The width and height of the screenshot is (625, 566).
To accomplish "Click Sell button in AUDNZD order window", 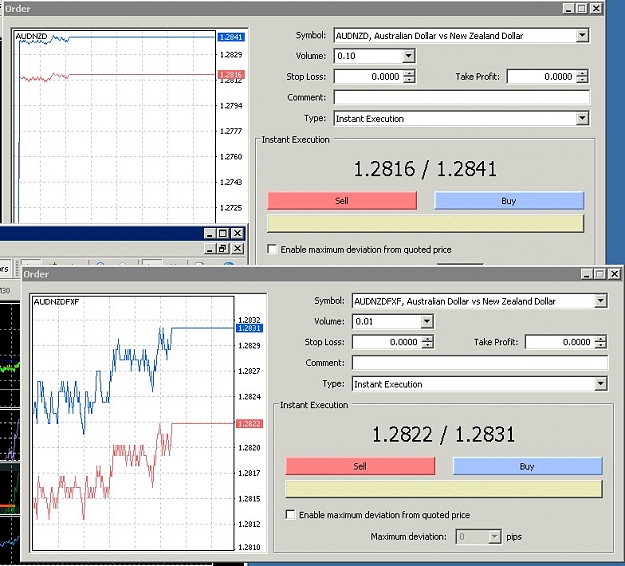I will (342, 200).
